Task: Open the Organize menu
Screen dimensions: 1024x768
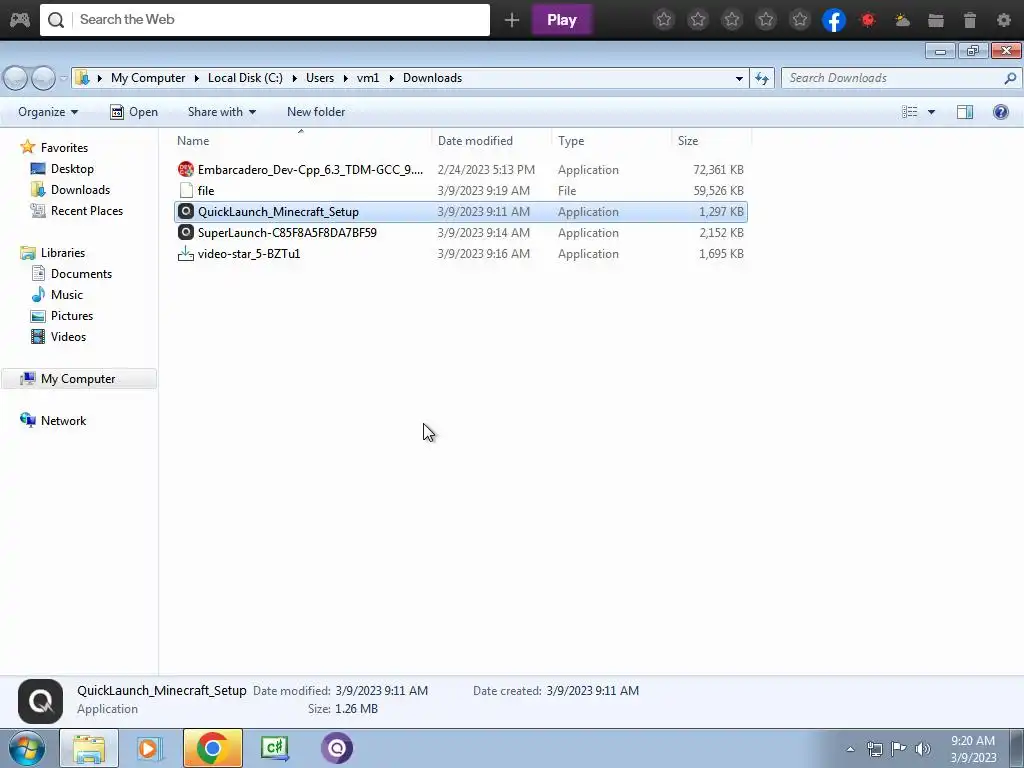Action: pos(48,112)
